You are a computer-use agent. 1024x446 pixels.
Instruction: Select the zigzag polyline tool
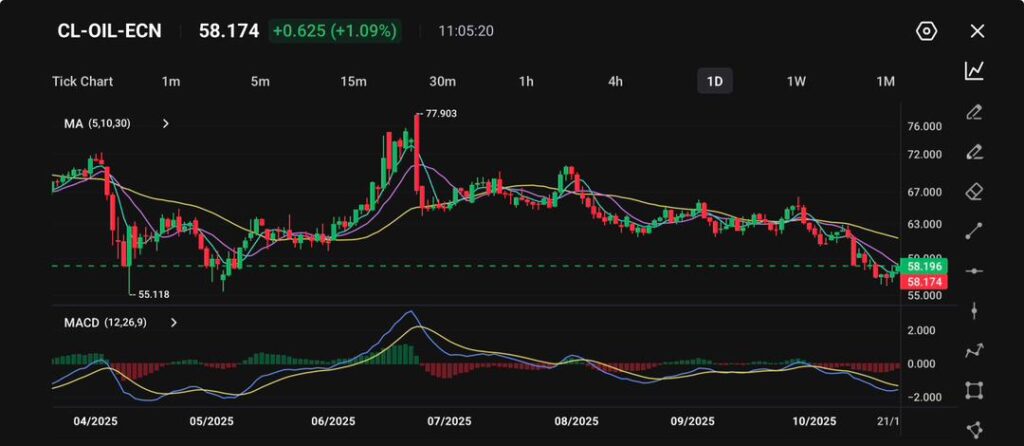tap(974, 351)
